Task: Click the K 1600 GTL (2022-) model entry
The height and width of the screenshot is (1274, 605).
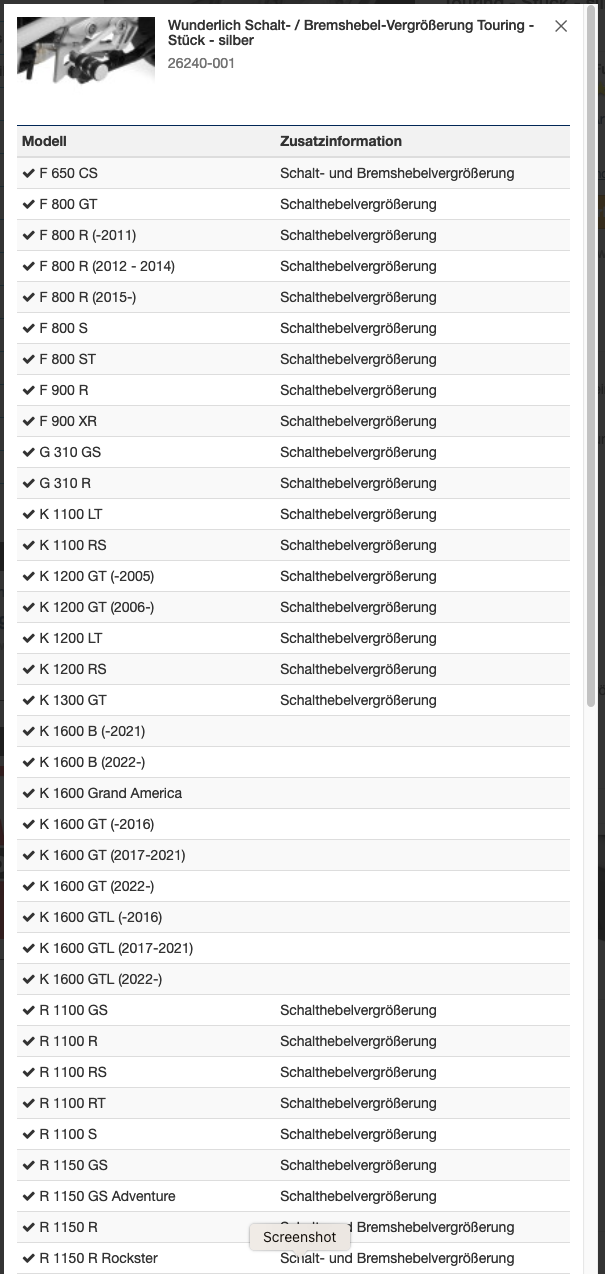Action: coord(100,979)
